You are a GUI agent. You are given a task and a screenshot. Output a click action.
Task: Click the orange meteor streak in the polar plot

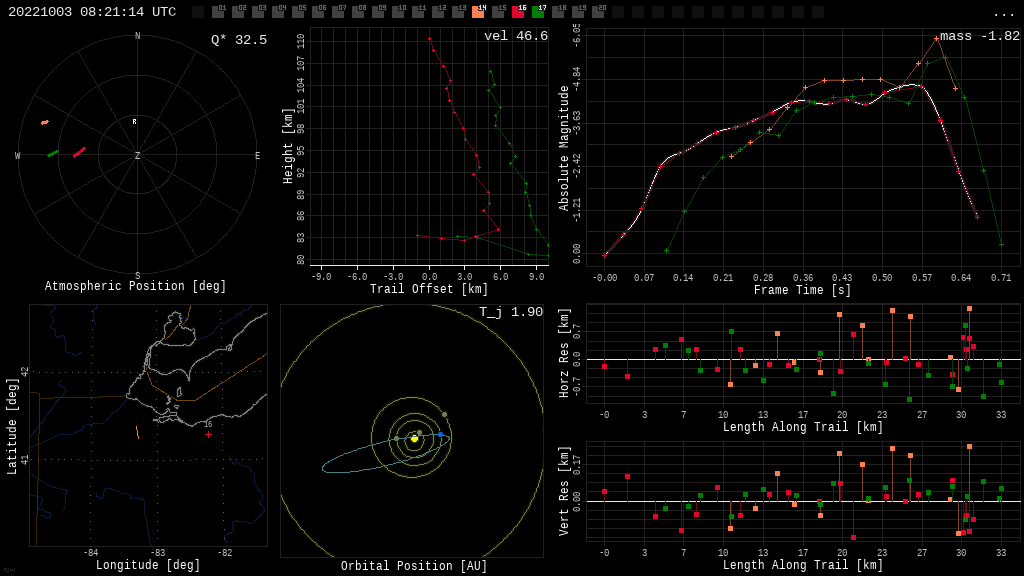pos(44,122)
